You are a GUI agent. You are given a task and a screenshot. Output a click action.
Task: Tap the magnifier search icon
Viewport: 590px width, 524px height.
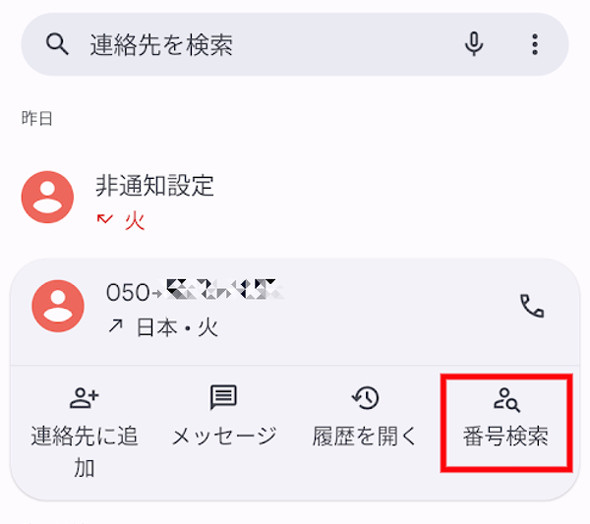pyautogui.click(x=57, y=44)
